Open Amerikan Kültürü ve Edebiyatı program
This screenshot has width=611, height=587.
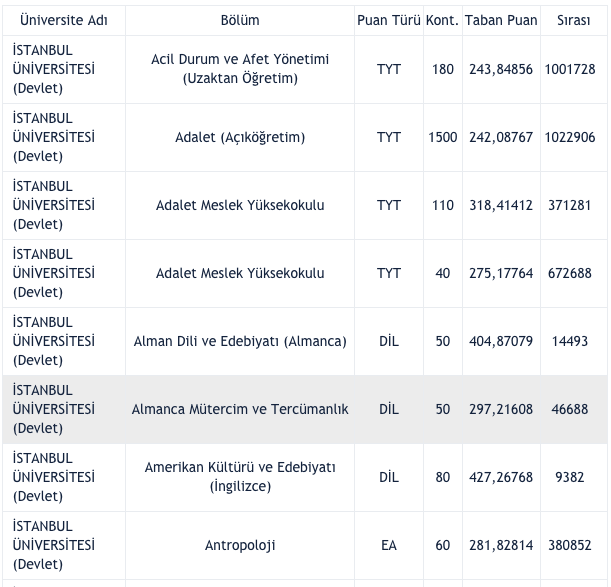point(240,477)
